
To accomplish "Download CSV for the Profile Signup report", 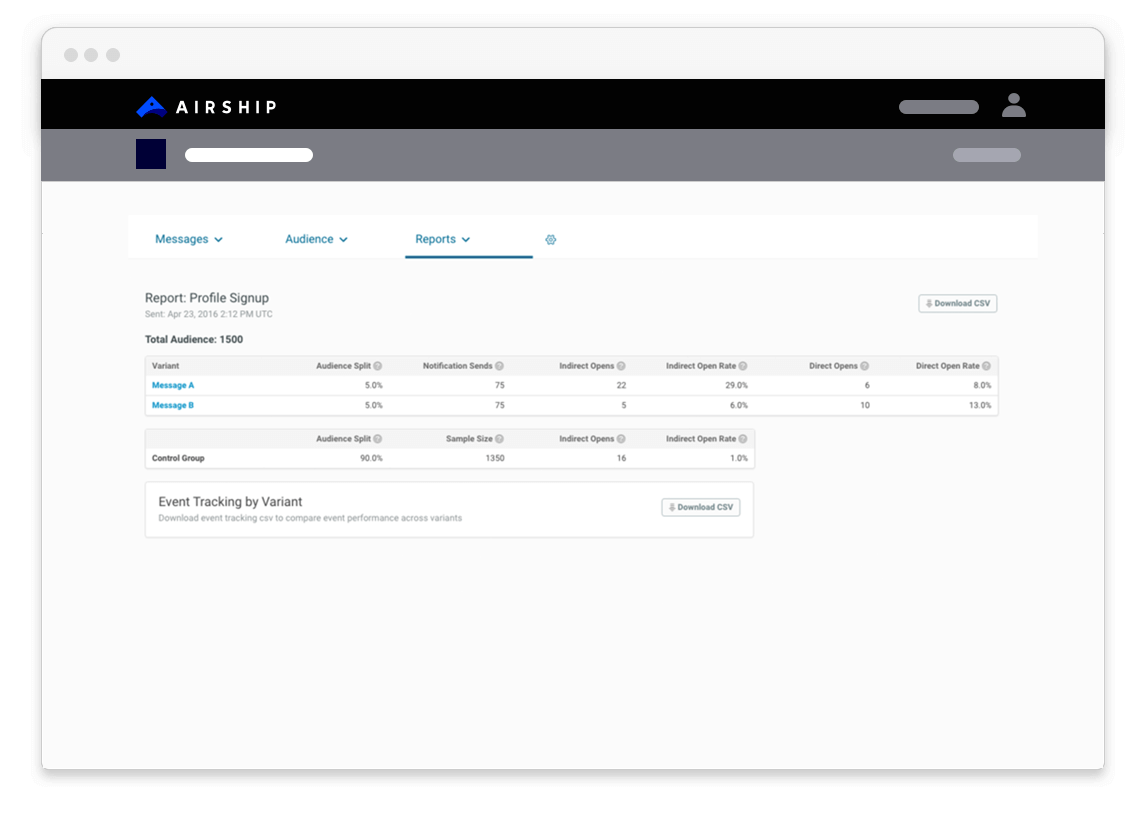I will [957, 303].
